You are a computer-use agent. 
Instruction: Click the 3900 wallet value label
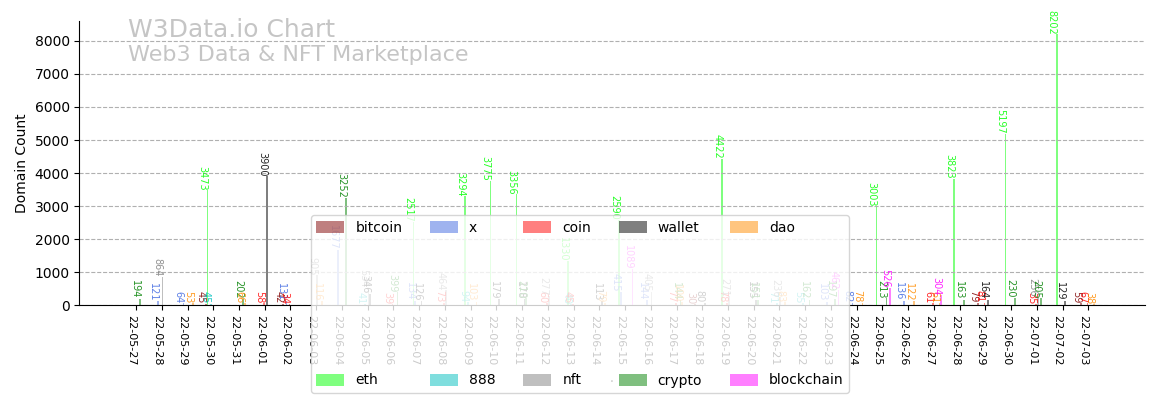(263, 165)
